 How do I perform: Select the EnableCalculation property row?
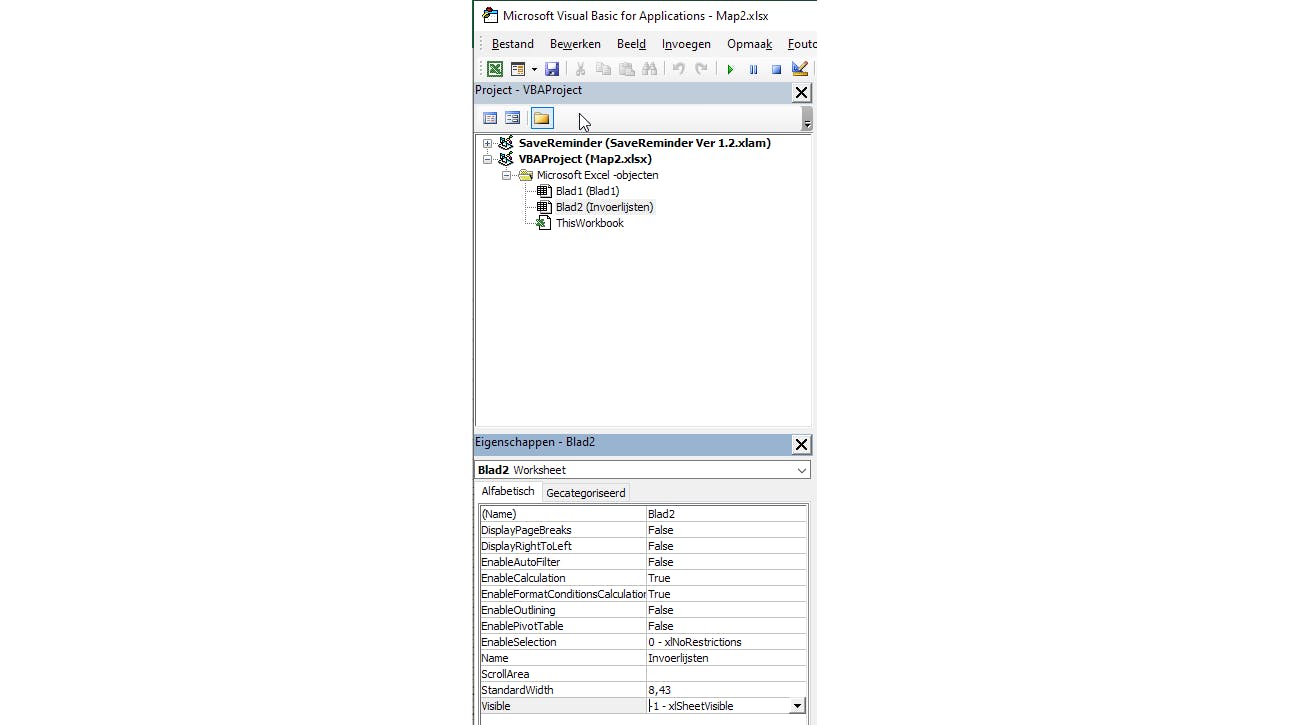pyautogui.click(x=643, y=578)
